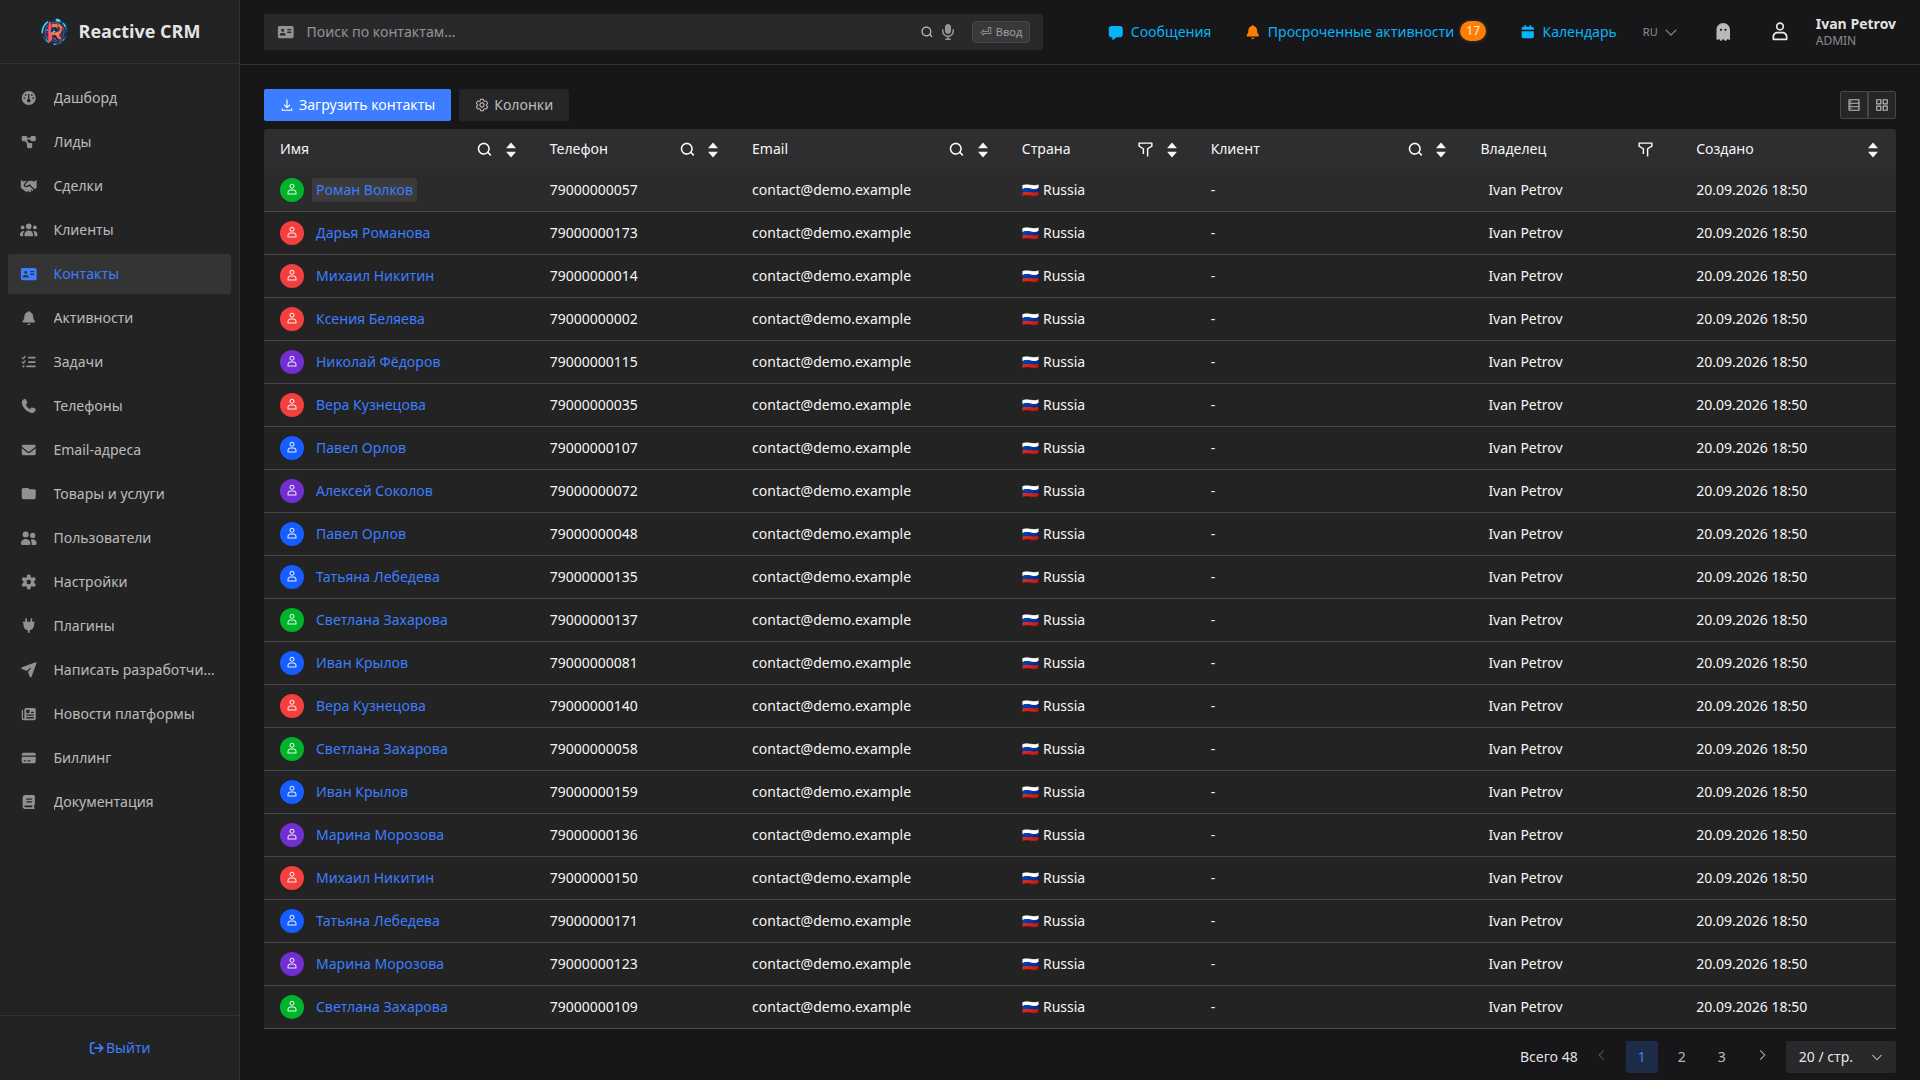The height and width of the screenshot is (1080, 1920).
Task: Open Задачи in sidebar
Action: tap(119, 362)
